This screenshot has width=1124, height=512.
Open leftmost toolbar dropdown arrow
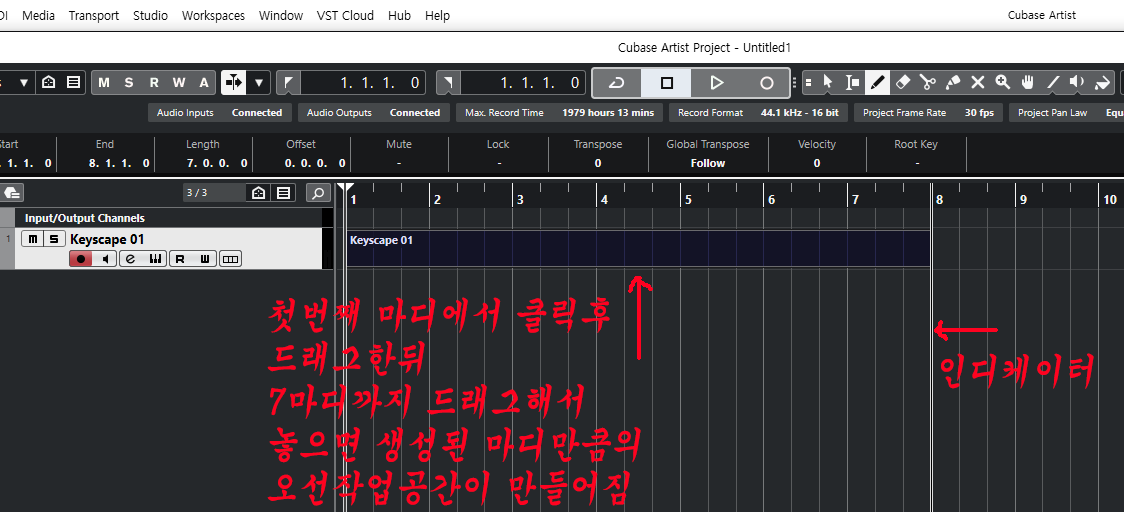coord(24,82)
